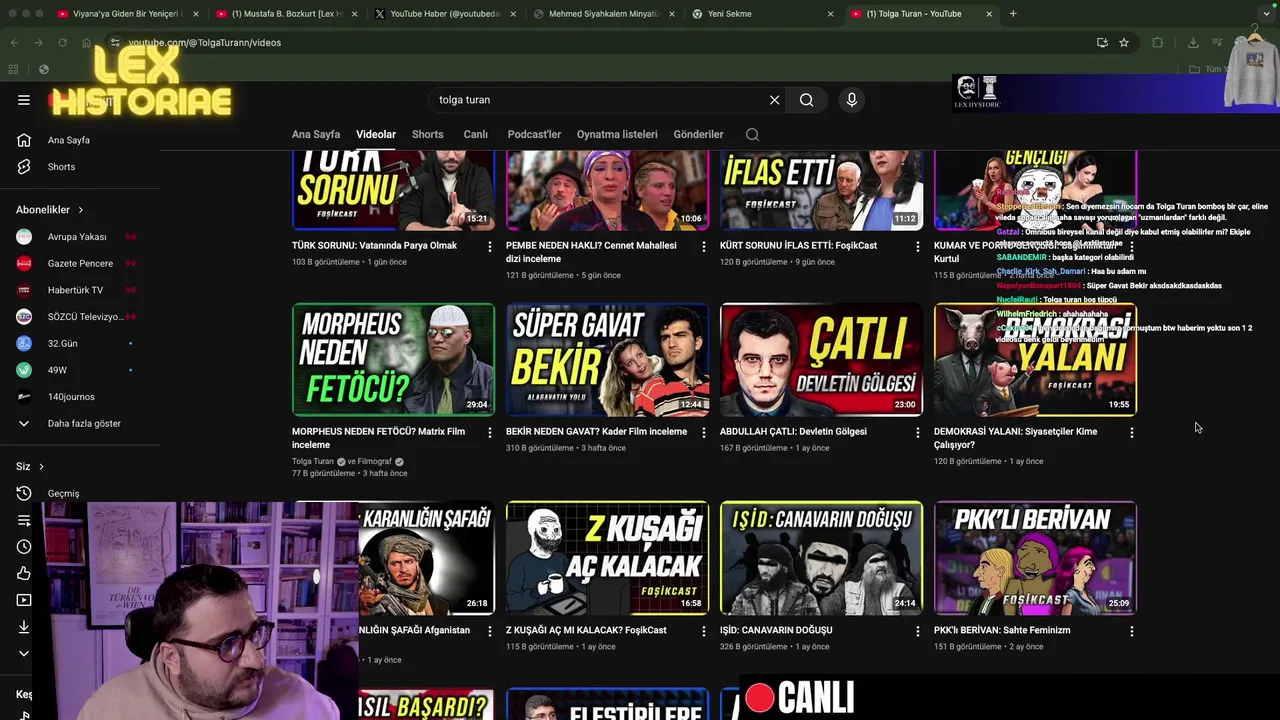Open the Oynatma listeleri channel tab
This screenshot has height=720, width=1280.
click(x=617, y=134)
